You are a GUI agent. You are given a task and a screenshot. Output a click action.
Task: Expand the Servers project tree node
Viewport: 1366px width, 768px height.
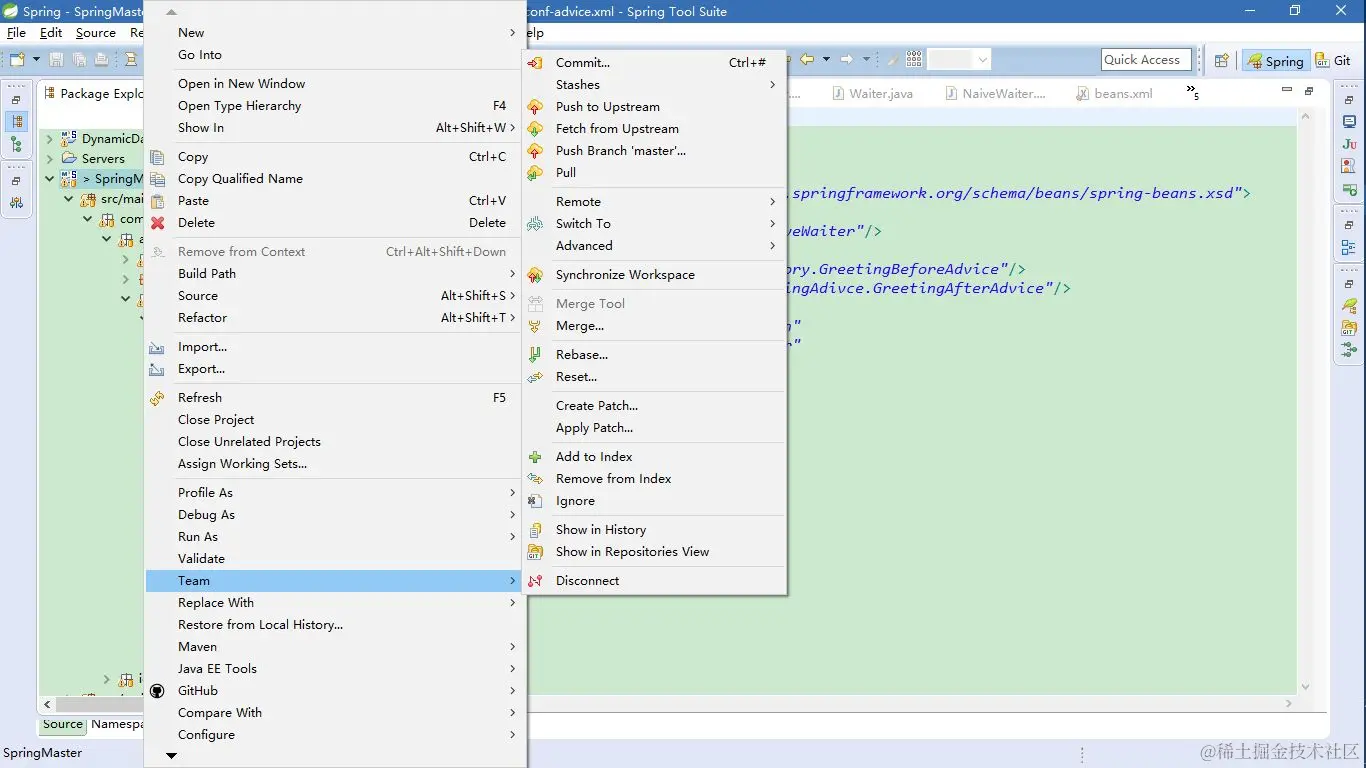coord(50,158)
